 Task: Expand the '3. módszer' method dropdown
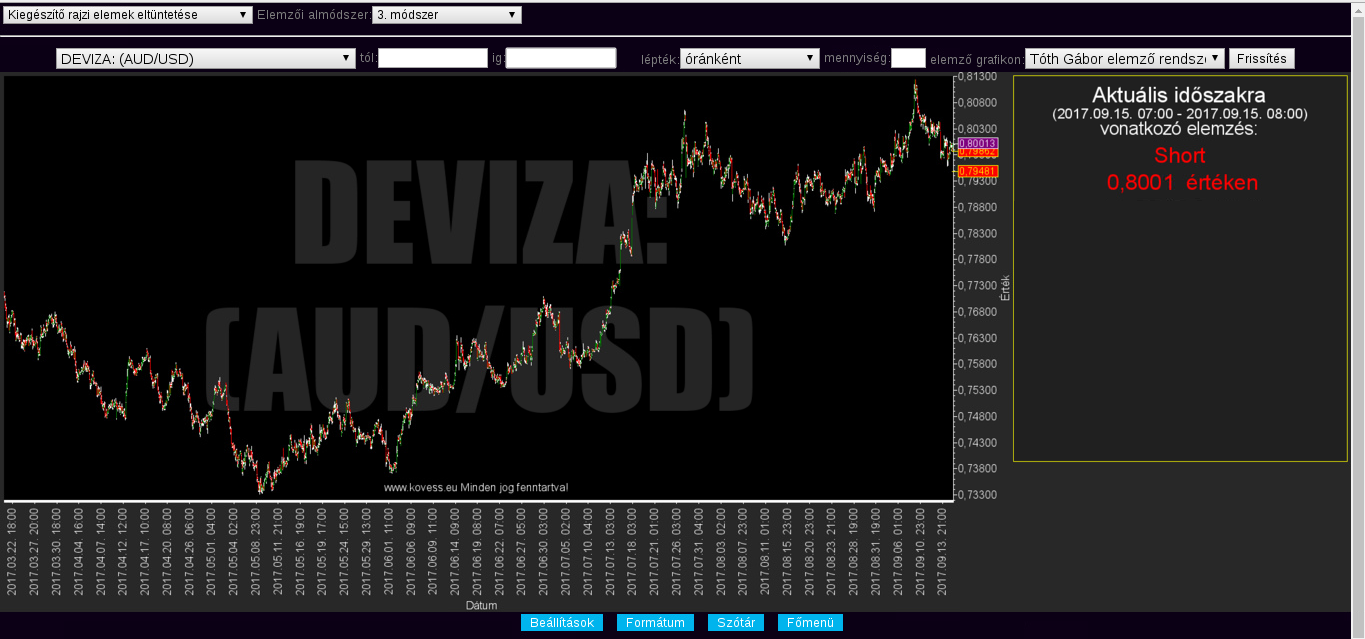[x=446, y=15]
